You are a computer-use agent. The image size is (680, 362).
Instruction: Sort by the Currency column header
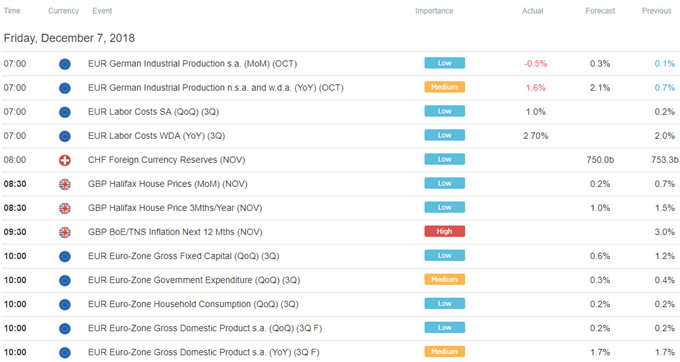click(63, 11)
